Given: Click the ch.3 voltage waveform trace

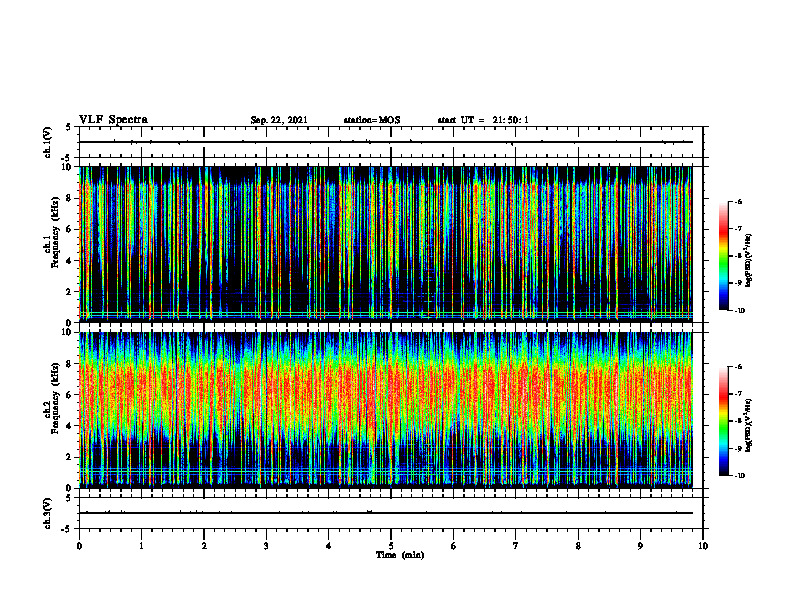Looking at the screenshot, I should point(386,513).
